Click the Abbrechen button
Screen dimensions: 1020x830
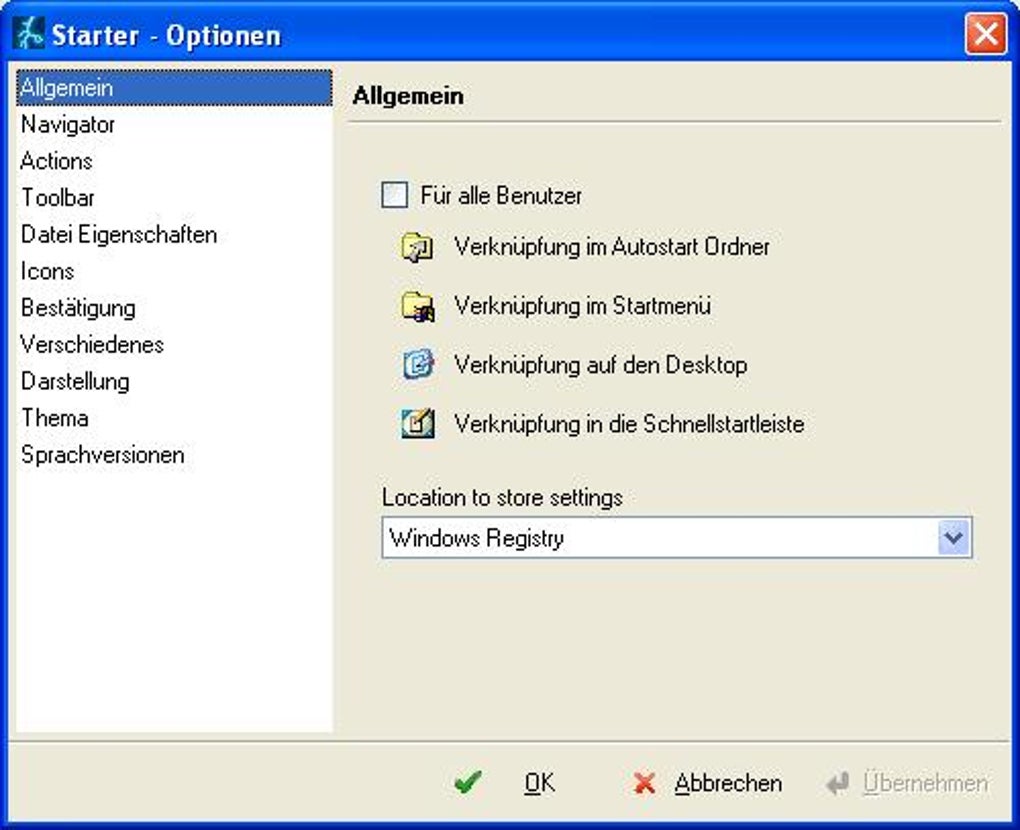(x=729, y=784)
